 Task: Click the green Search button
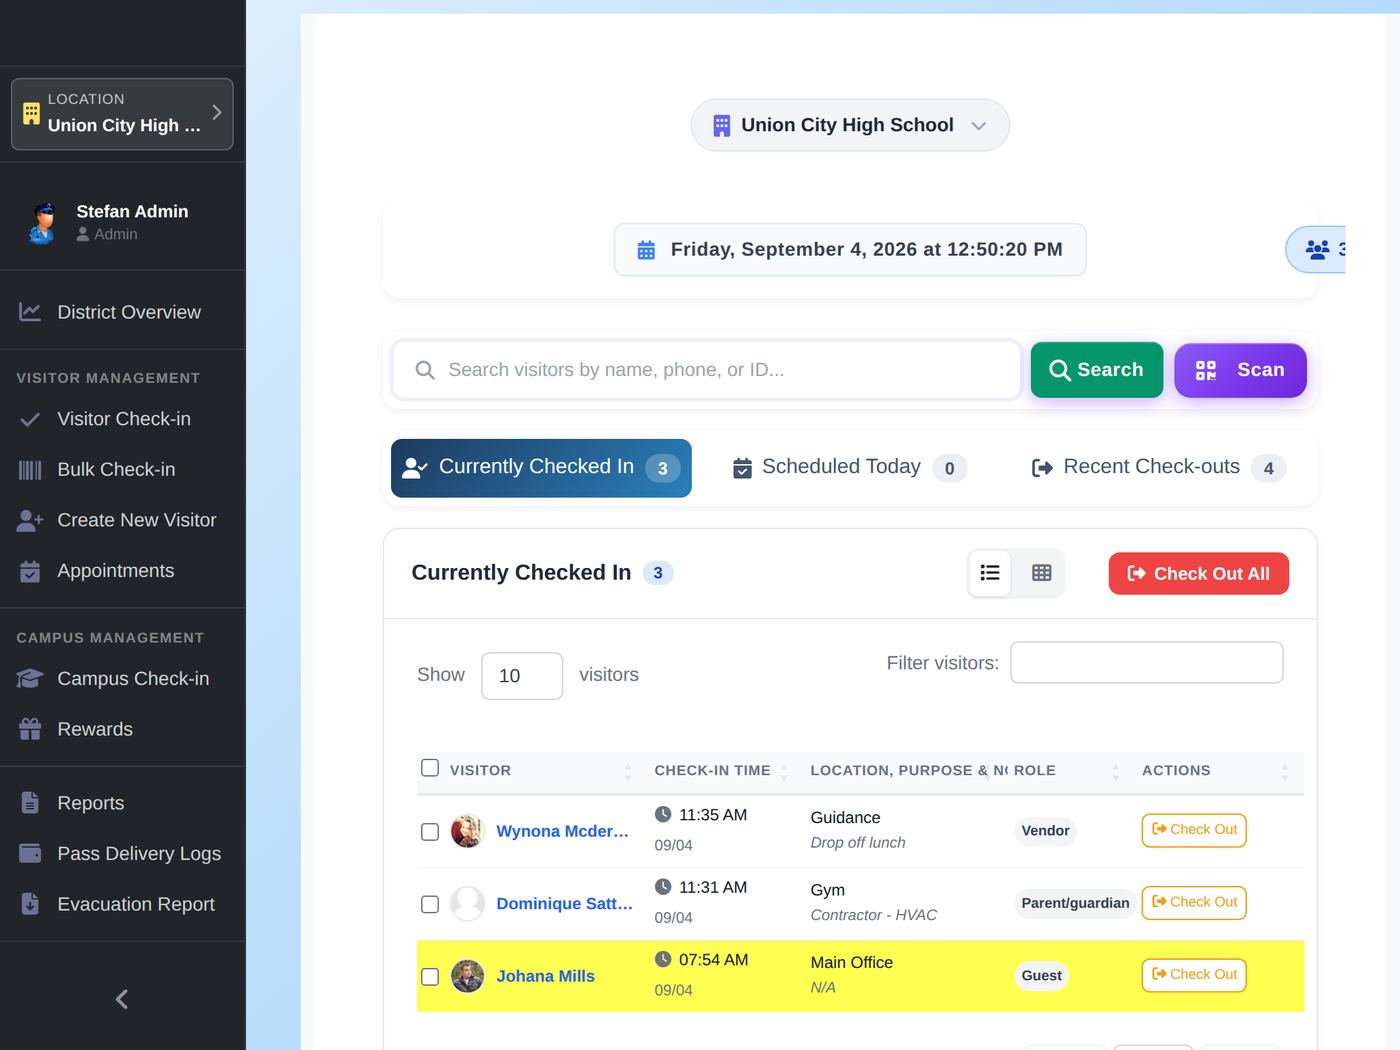1097,370
